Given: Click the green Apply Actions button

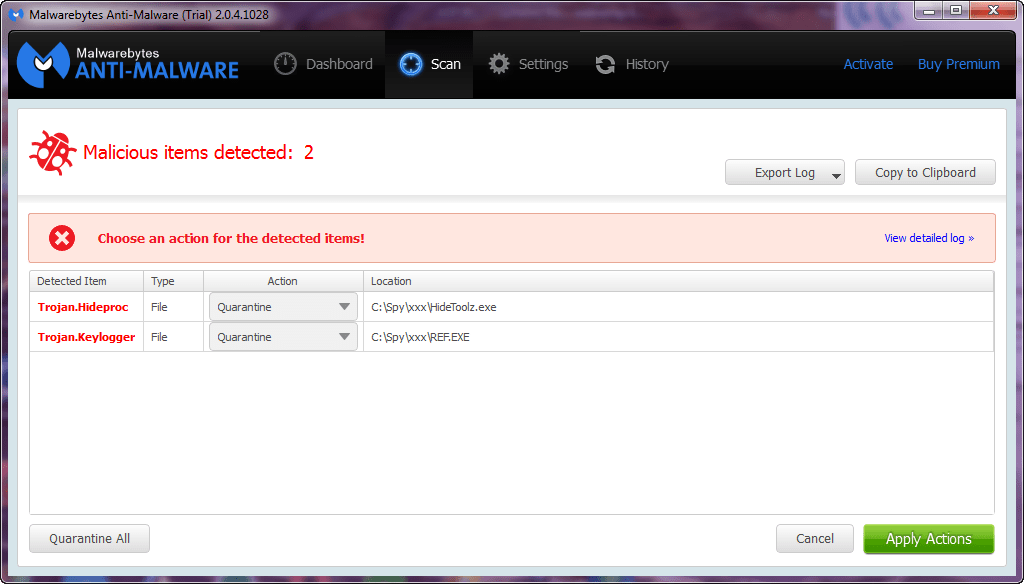Looking at the screenshot, I should (929, 539).
